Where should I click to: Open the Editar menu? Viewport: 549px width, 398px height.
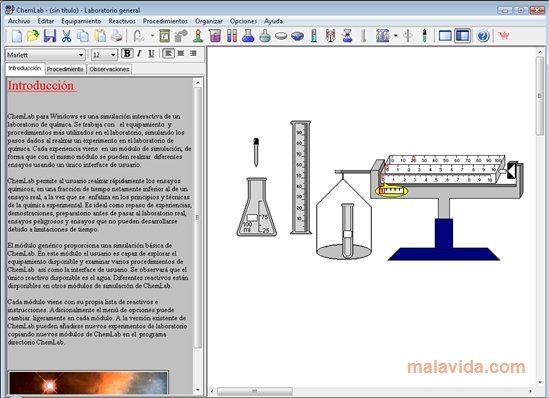(x=46, y=21)
